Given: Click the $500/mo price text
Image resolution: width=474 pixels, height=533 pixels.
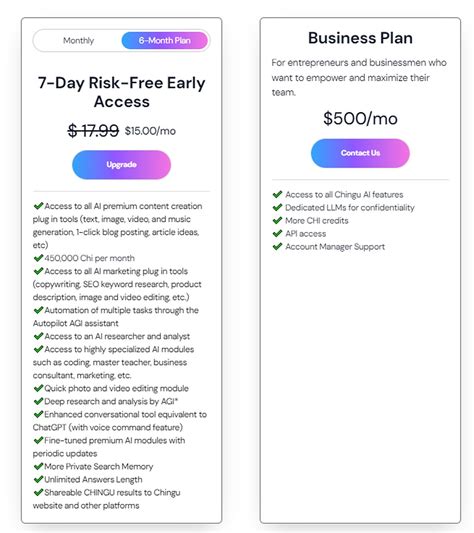Looking at the screenshot, I should (360, 119).
